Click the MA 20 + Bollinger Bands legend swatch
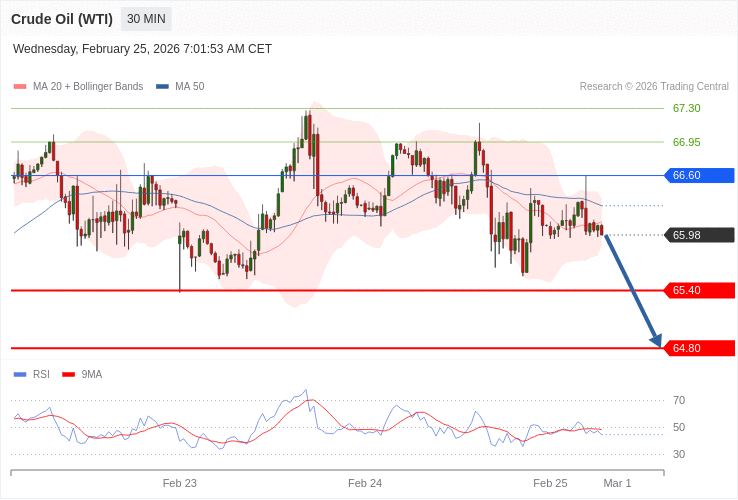Image resolution: width=738 pixels, height=500 pixels. coord(20,87)
